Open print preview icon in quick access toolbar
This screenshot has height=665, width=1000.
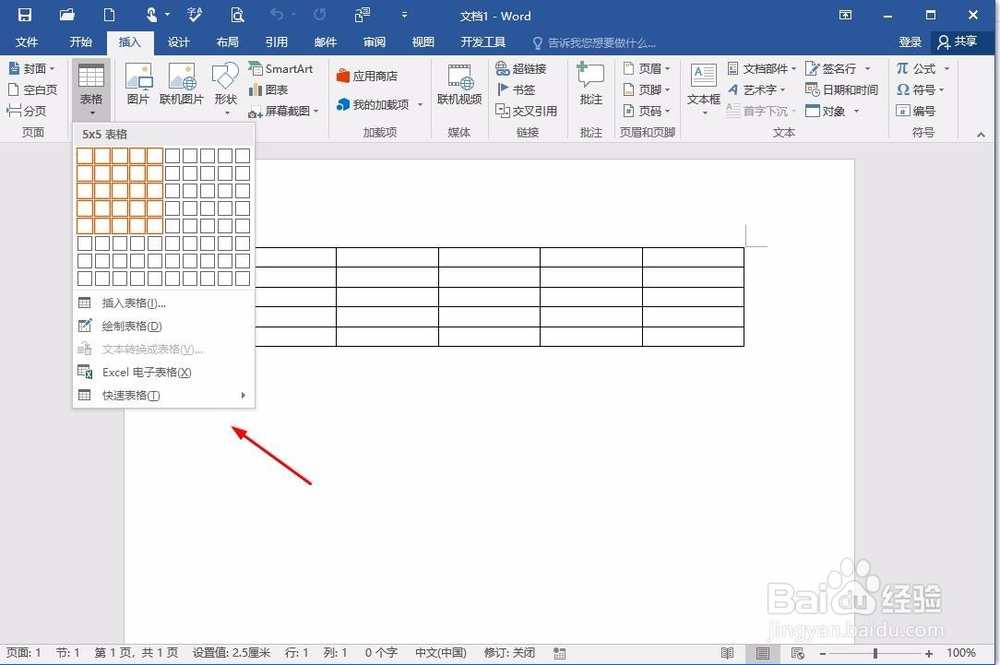pos(237,15)
